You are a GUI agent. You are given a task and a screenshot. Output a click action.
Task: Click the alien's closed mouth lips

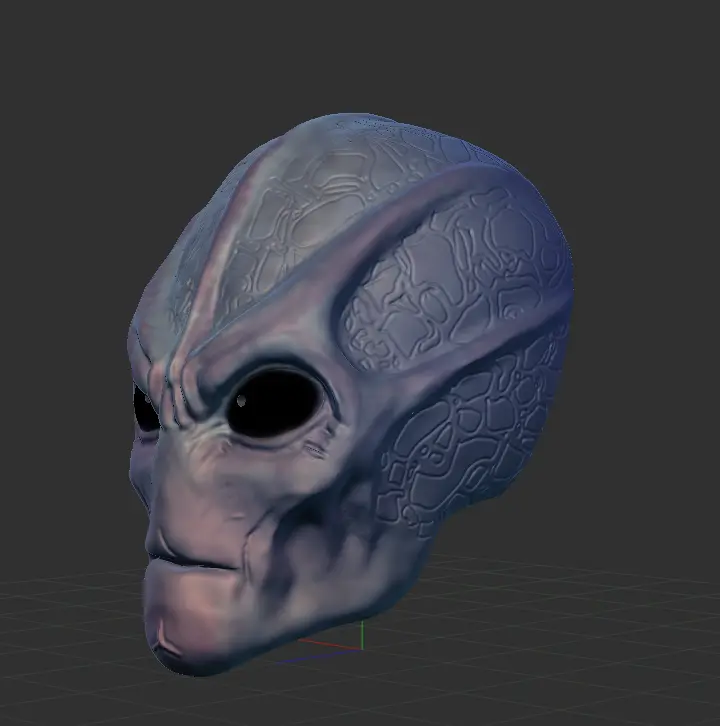[x=195, y=560]
